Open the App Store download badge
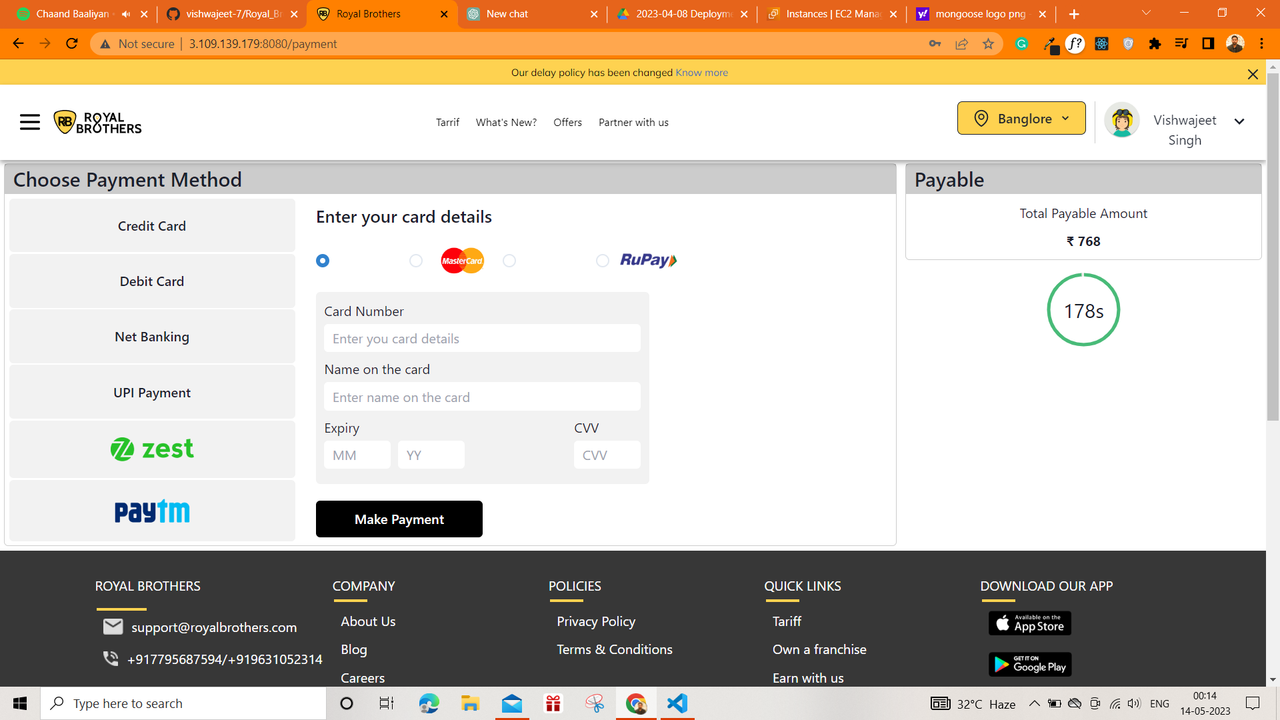Viewport: 1280px width, 720px height. pyautogui.click(x=1030, y=623)
